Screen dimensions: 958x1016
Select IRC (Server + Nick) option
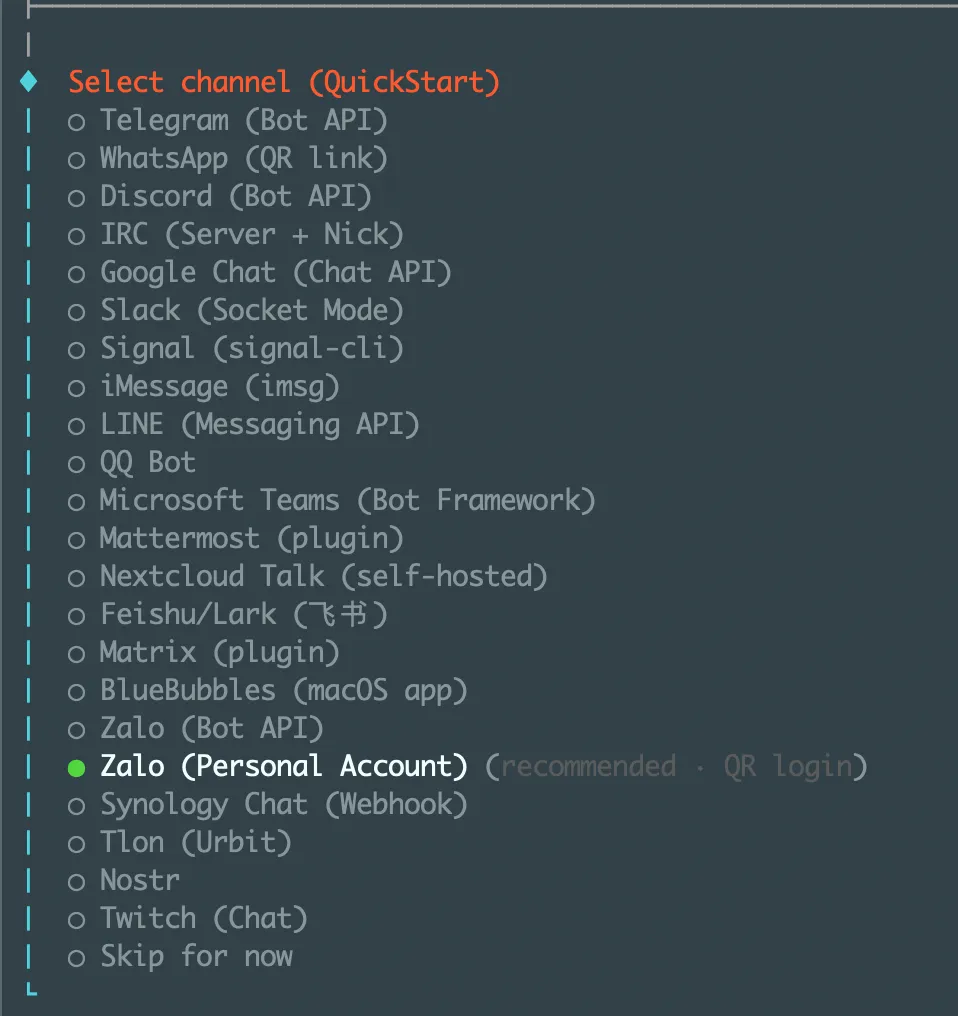tap(77, 236)
